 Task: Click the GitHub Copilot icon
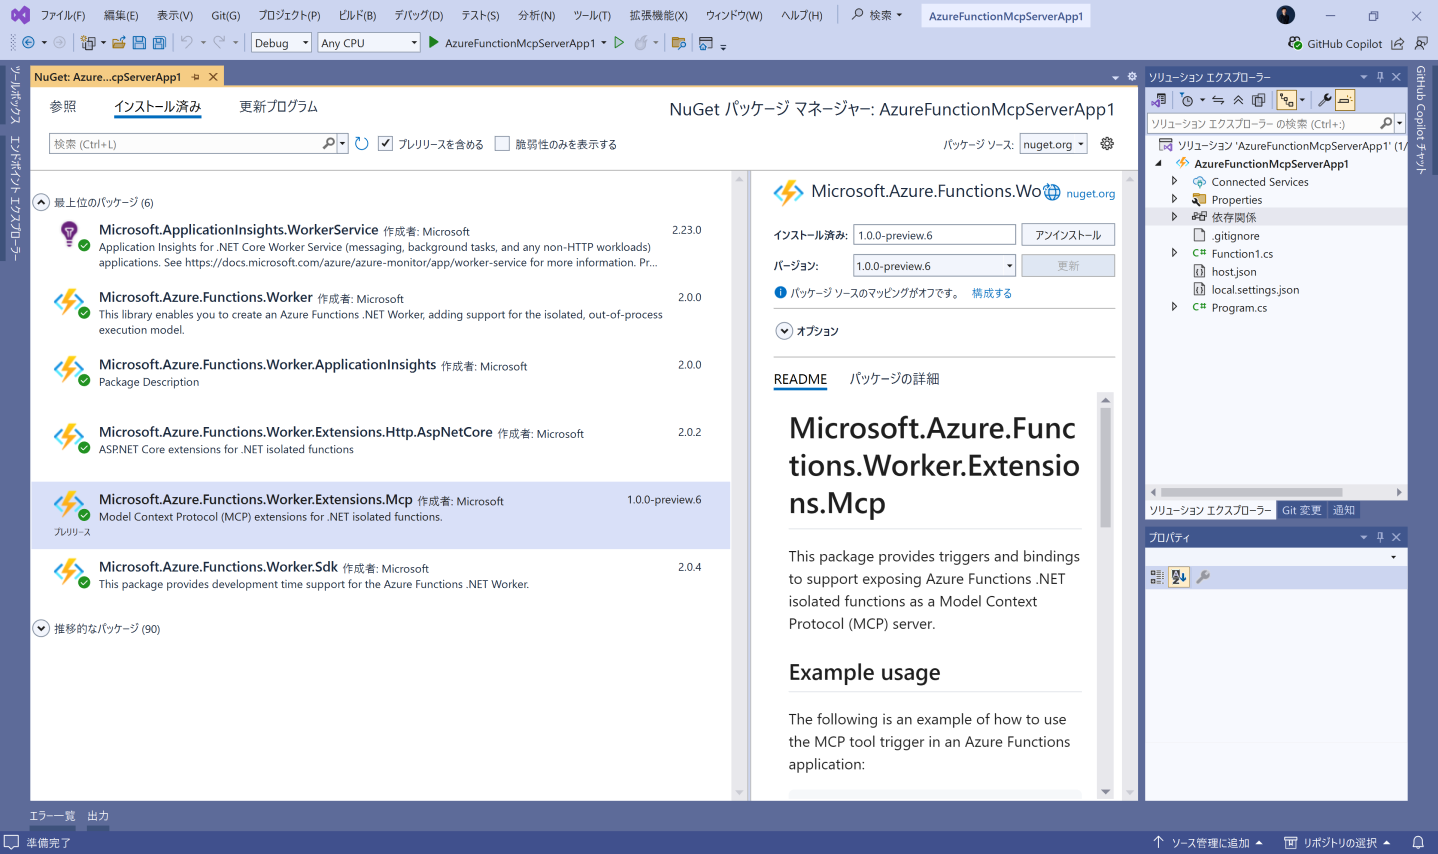pyautogui.click(x=1296, y=44)
